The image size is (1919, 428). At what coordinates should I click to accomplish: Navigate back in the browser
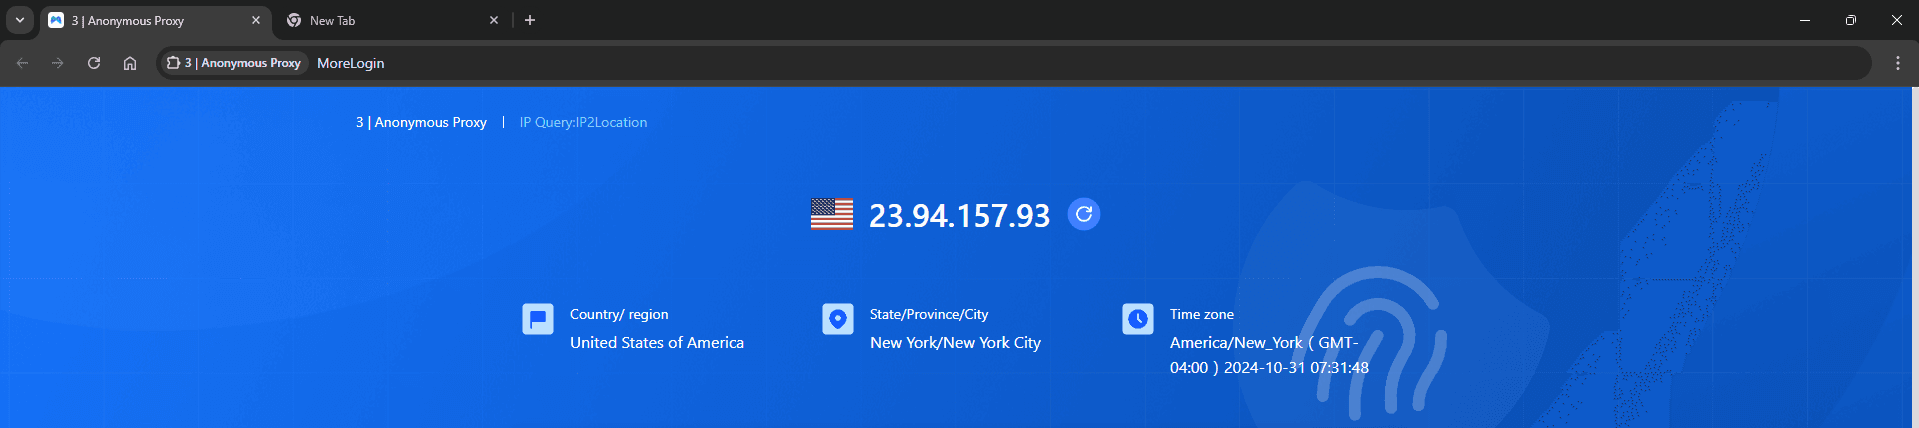(22, 63)
